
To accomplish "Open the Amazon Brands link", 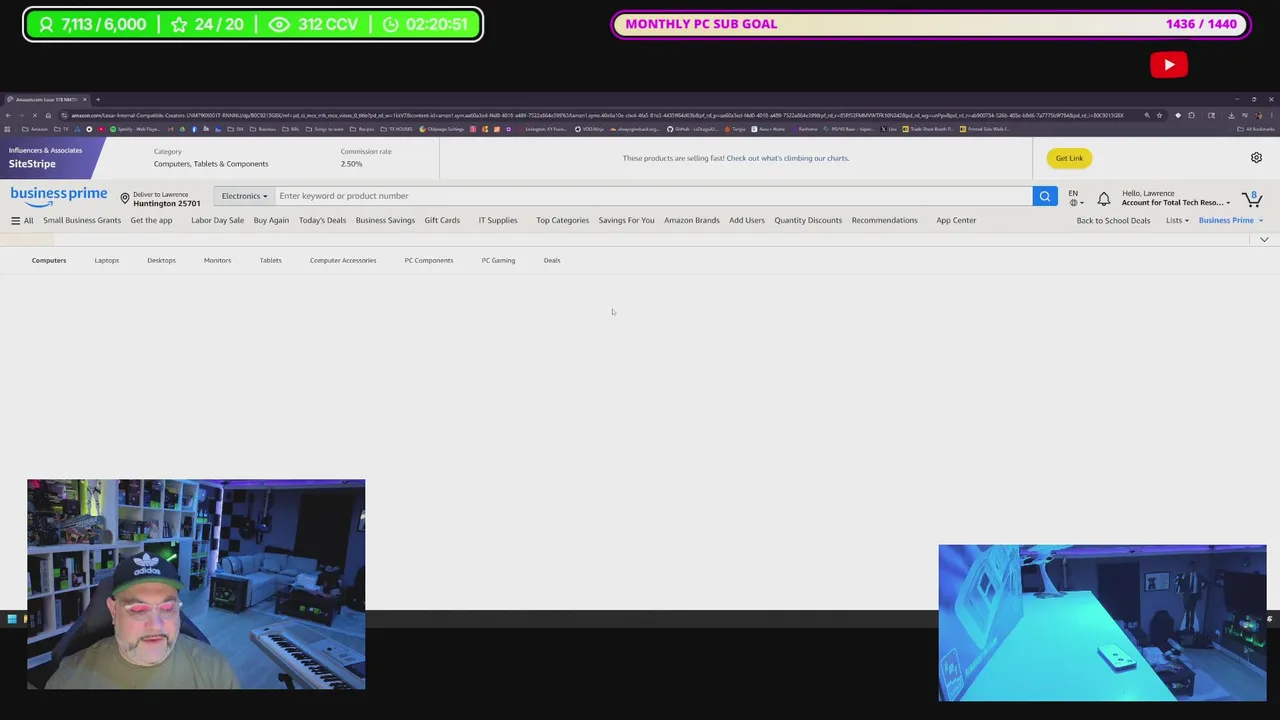I will coord(692,220).
